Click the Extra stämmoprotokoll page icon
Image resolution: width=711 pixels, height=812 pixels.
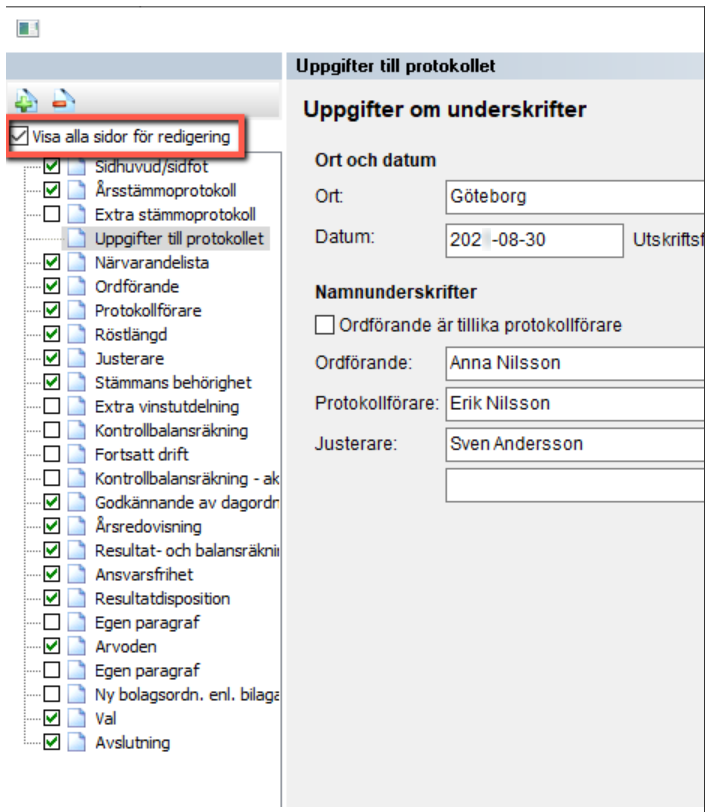tap(77, 214)
